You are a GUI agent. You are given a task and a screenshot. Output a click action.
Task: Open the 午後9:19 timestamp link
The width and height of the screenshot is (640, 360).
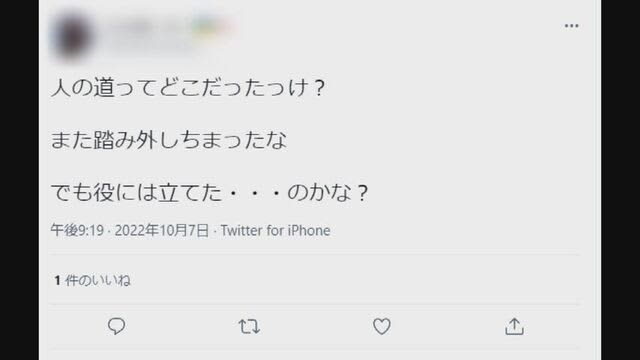pos(77,231)
